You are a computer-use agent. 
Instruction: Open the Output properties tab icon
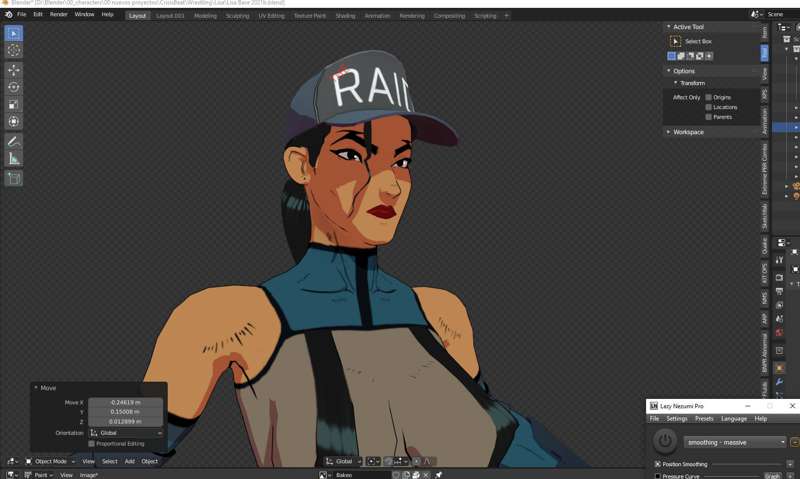779,291
